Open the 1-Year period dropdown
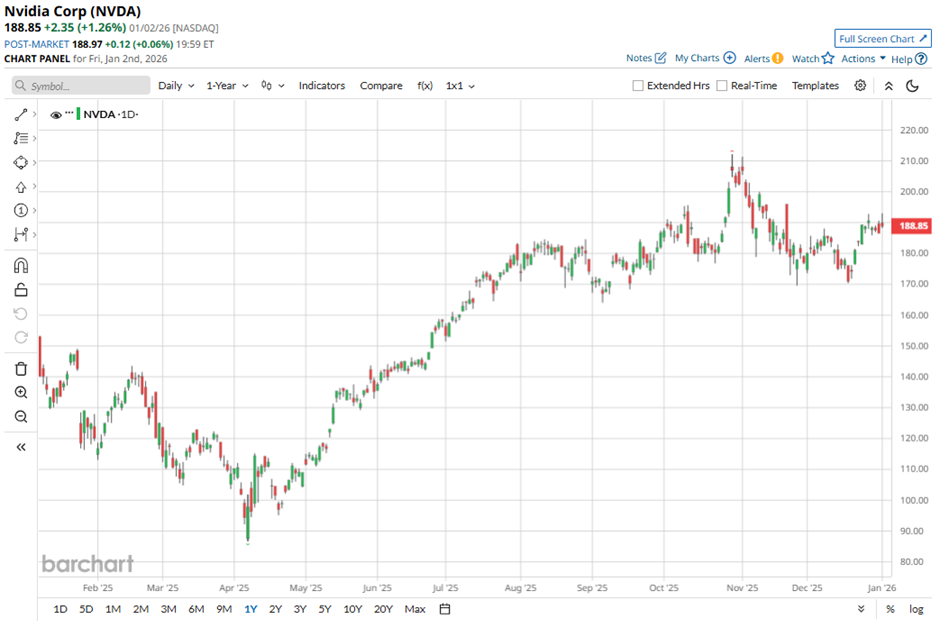Viewport: 940px width, 628px height. [227, 86]
